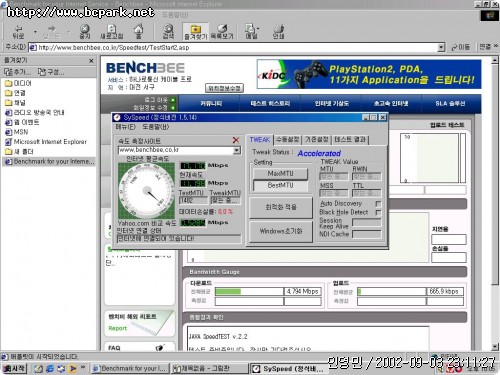Viewport: 500px width, 375px height.
Task: Open the first menu in SySpeed menu bar
Action: coord(125,127)
